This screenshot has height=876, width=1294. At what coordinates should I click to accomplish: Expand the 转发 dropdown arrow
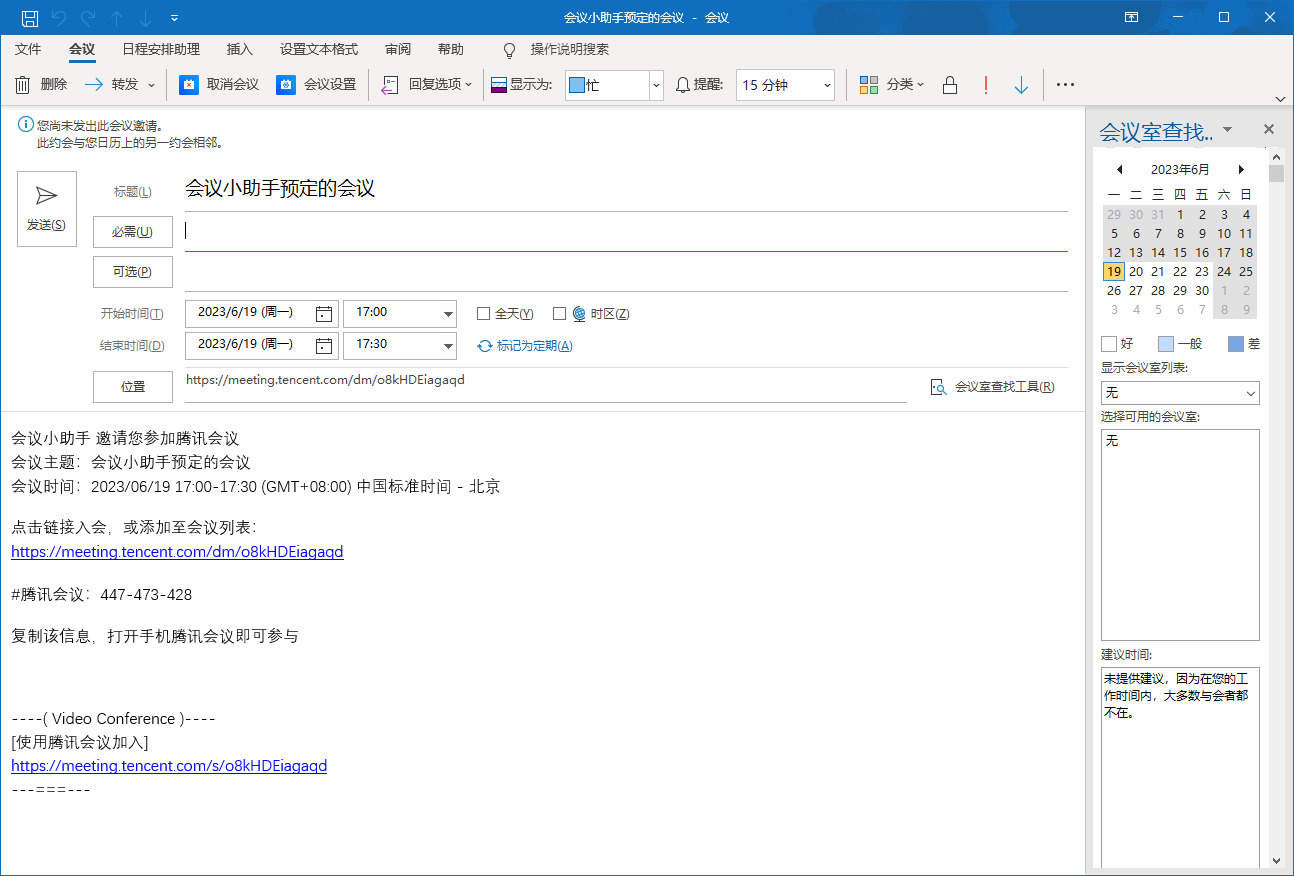click(x=152, y=85)
